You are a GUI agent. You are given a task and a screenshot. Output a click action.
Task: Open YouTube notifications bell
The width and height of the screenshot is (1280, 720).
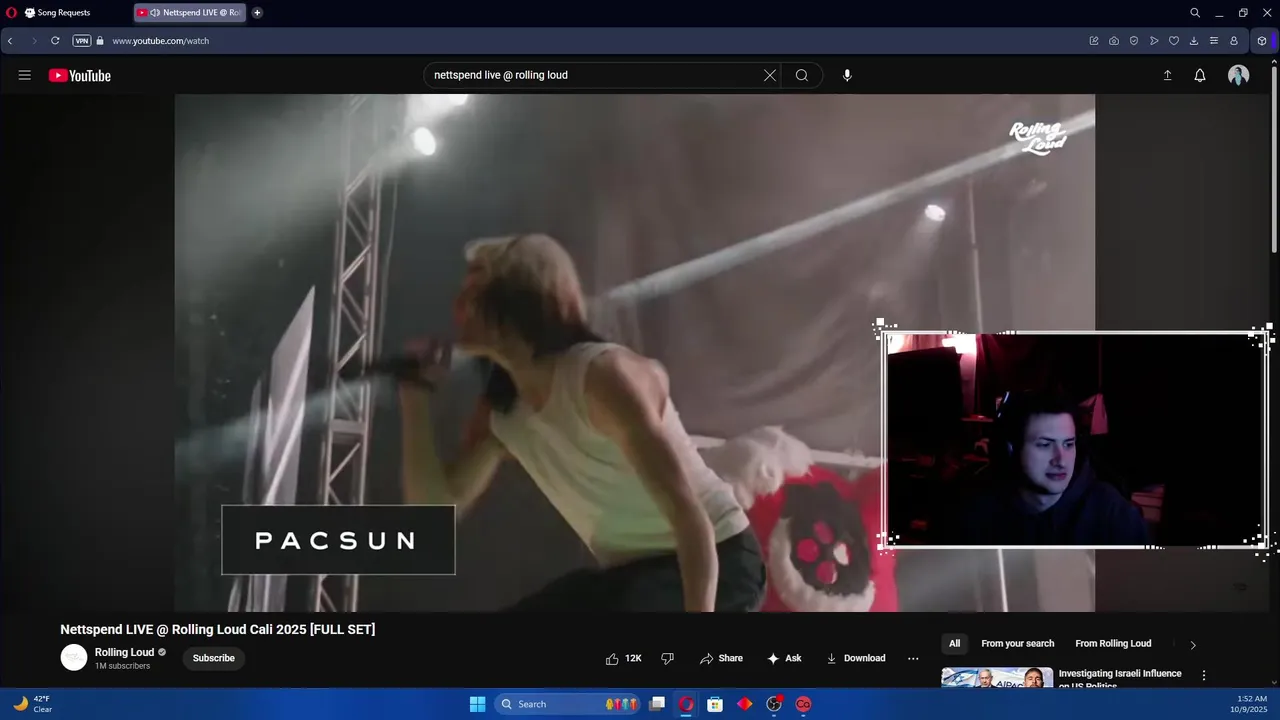(1200, 75)
